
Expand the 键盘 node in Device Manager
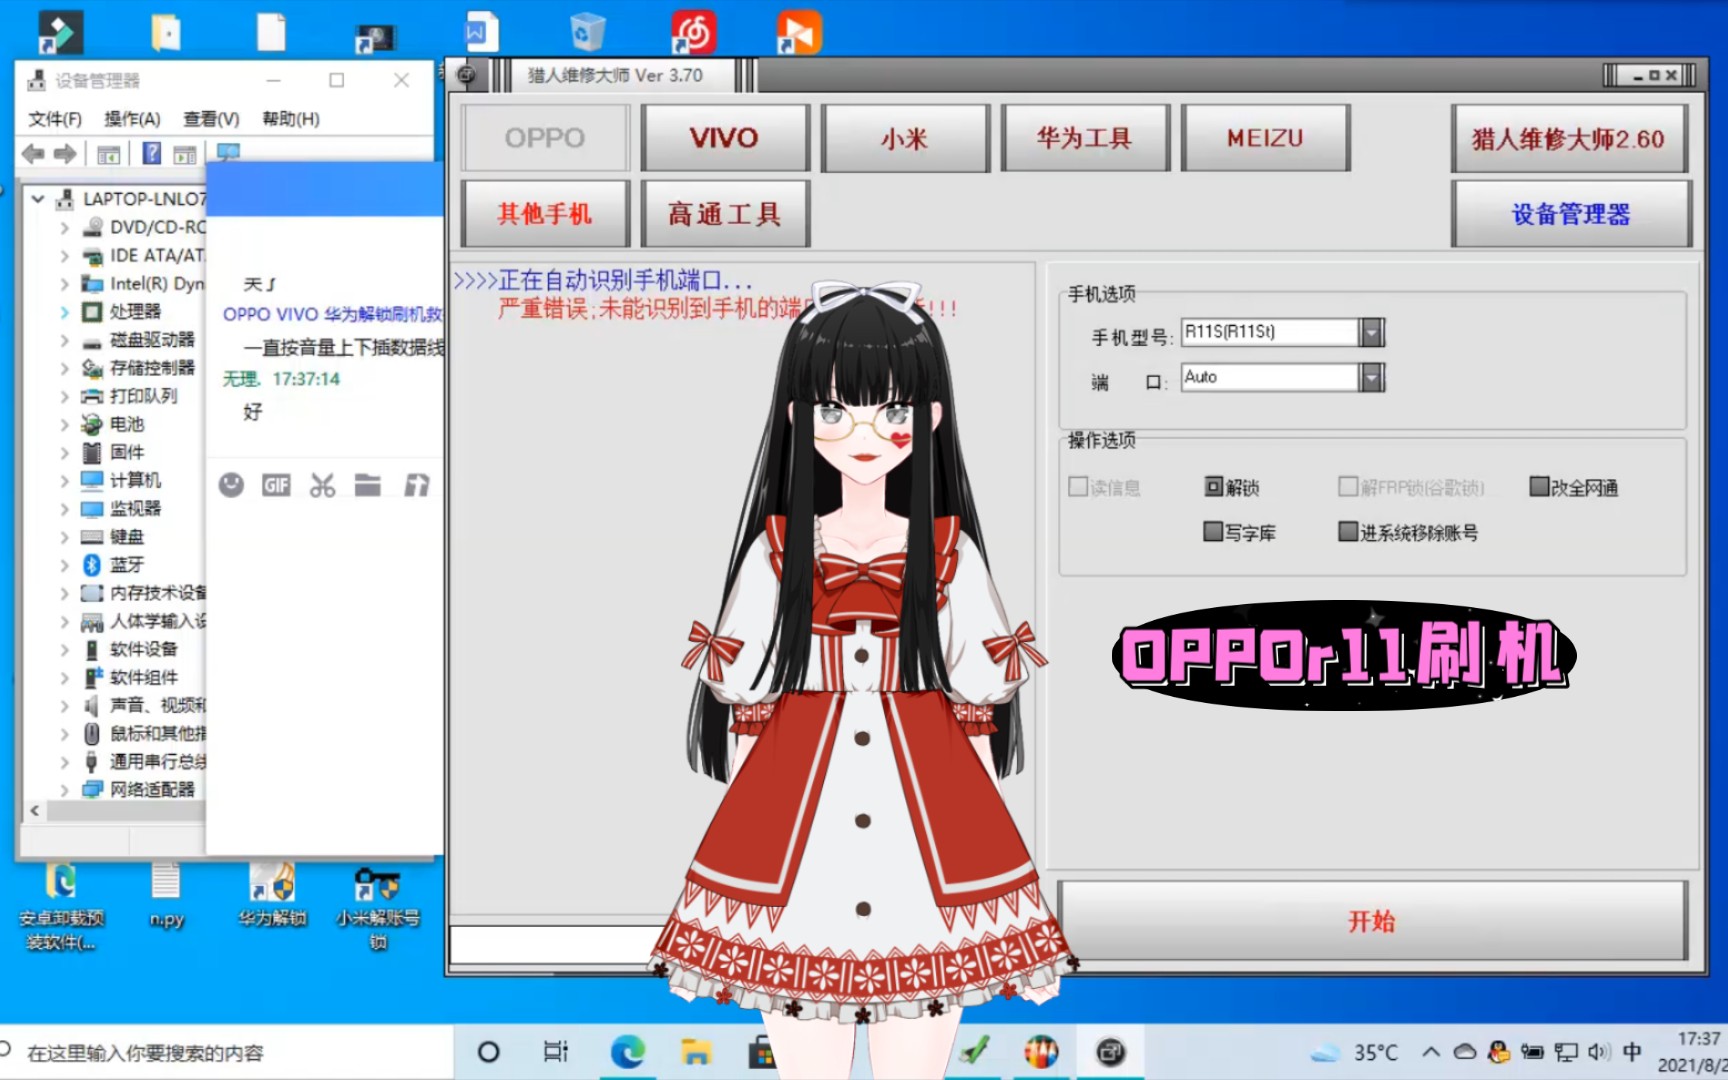coord(64,537)
